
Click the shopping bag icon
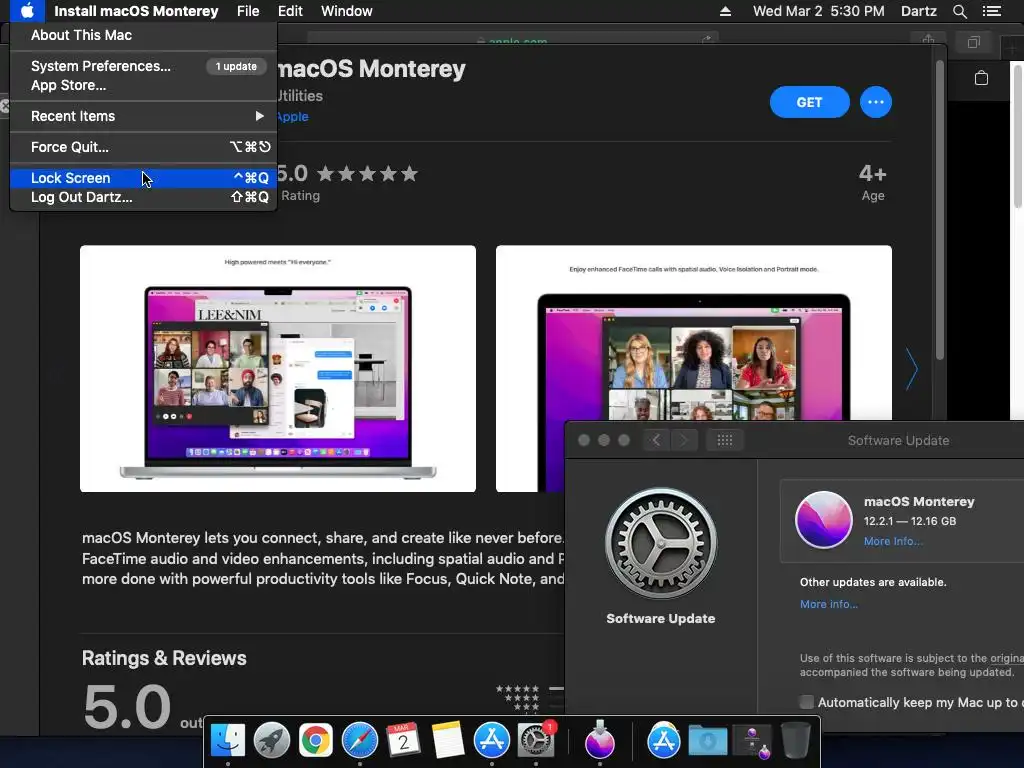pos(981,78)
